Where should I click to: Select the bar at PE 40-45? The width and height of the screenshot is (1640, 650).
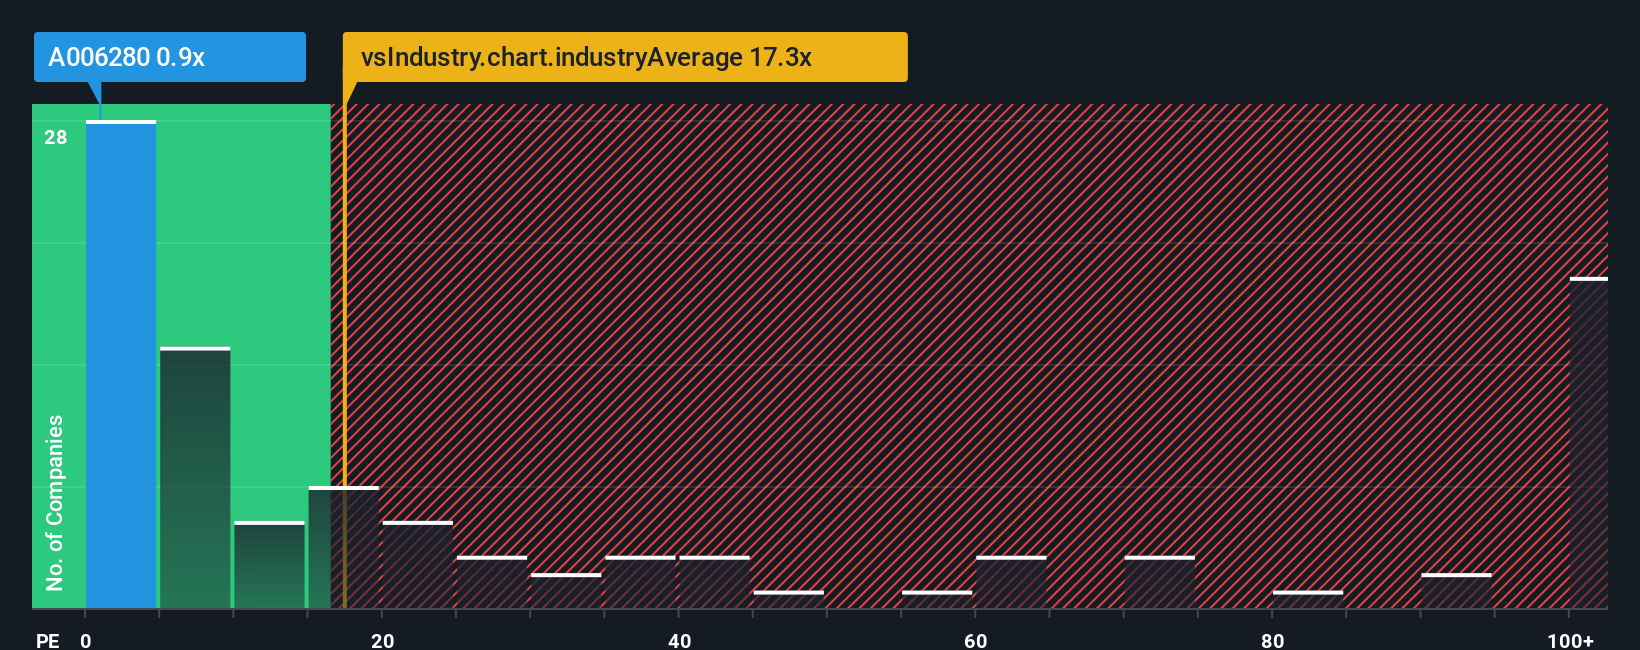coord(714,582)
